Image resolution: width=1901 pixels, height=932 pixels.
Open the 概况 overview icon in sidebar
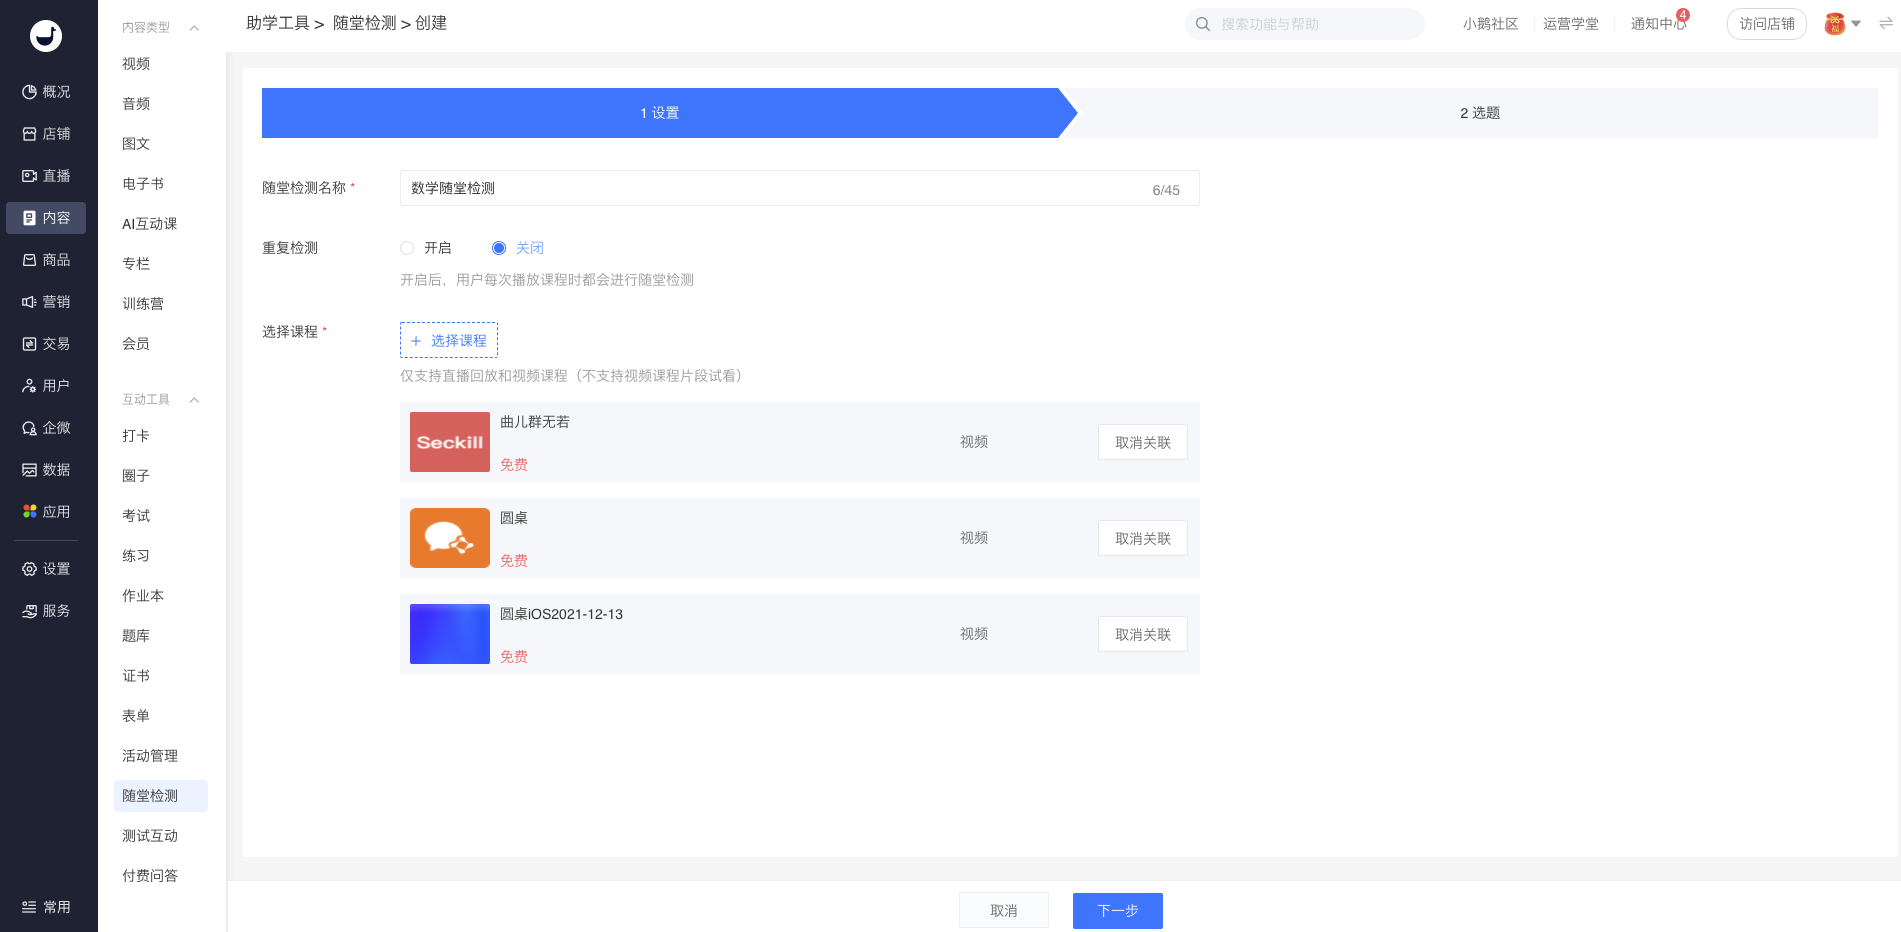pos(30,92)
